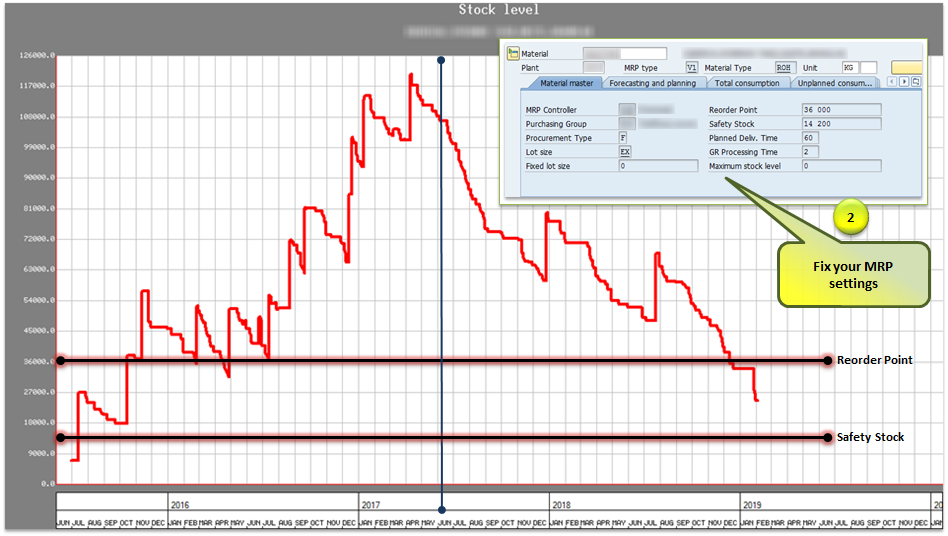Click the Unit KG field
Image resolution: width=948 pixels, height=536 pixels.
[849, 68]
